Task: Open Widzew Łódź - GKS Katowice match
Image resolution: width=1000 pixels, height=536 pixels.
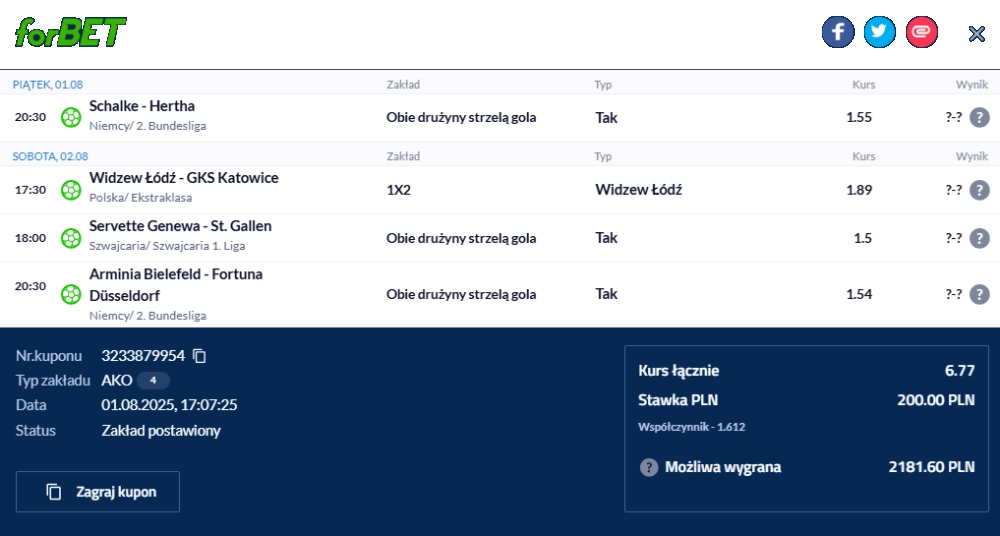Action: click(x=184, y=178)
